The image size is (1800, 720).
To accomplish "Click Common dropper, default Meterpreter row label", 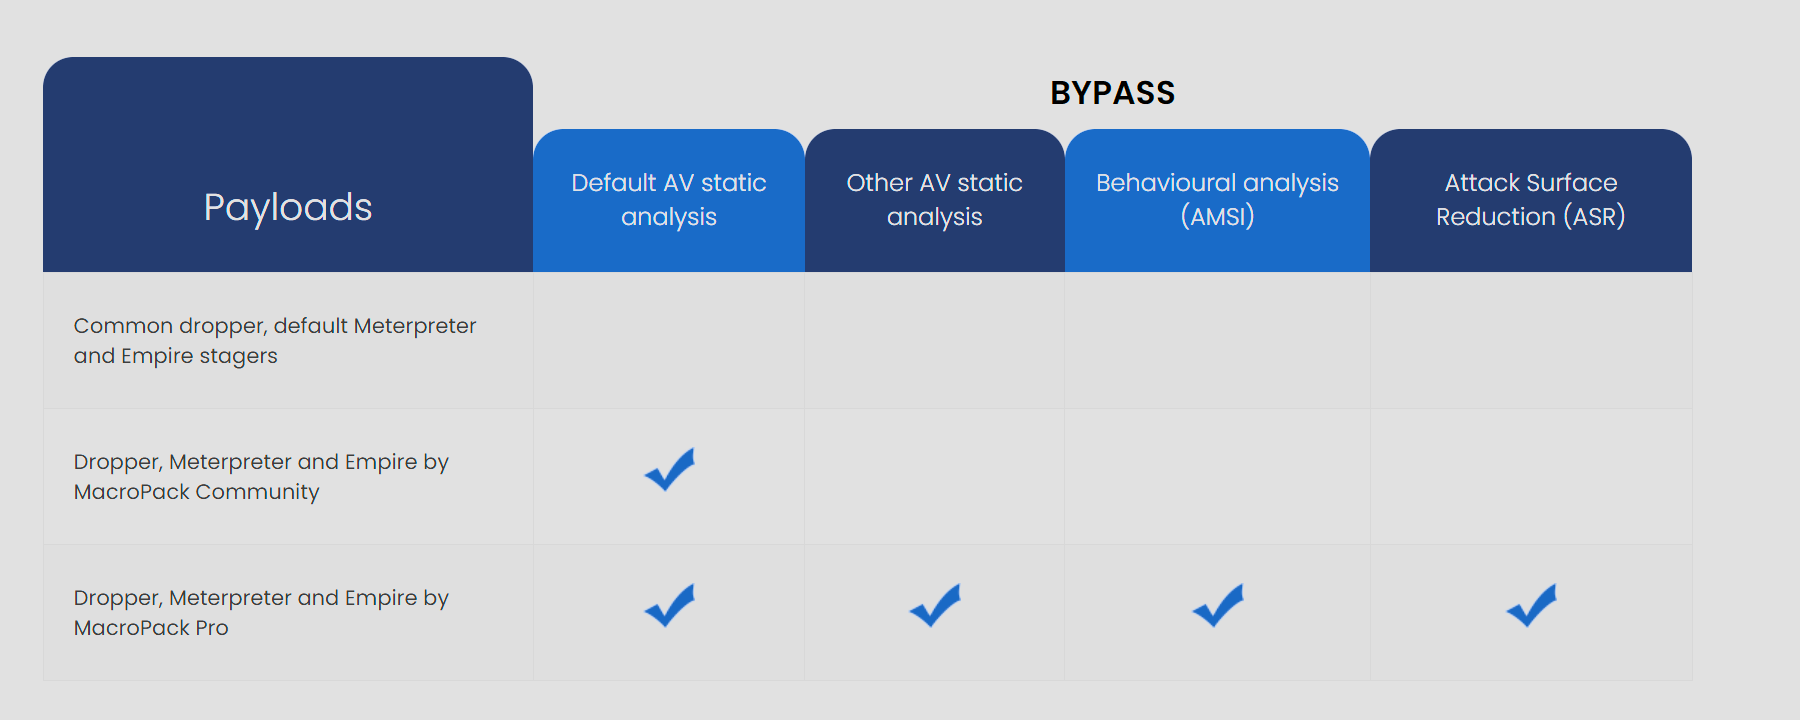I will click(275, 341).
